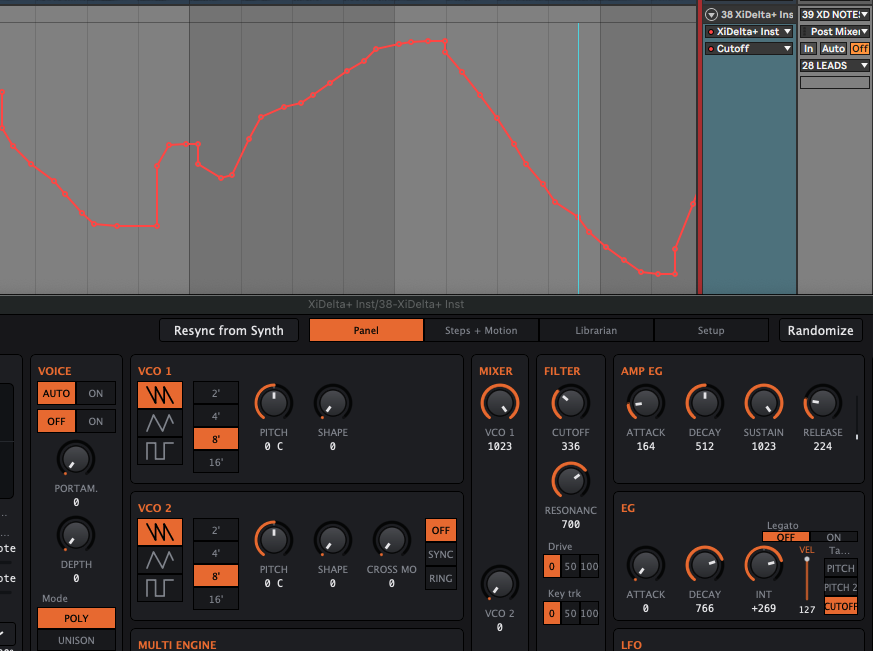Click the PORTAM. knob
This screenshot has height=651, width=873.
point(76,459)
